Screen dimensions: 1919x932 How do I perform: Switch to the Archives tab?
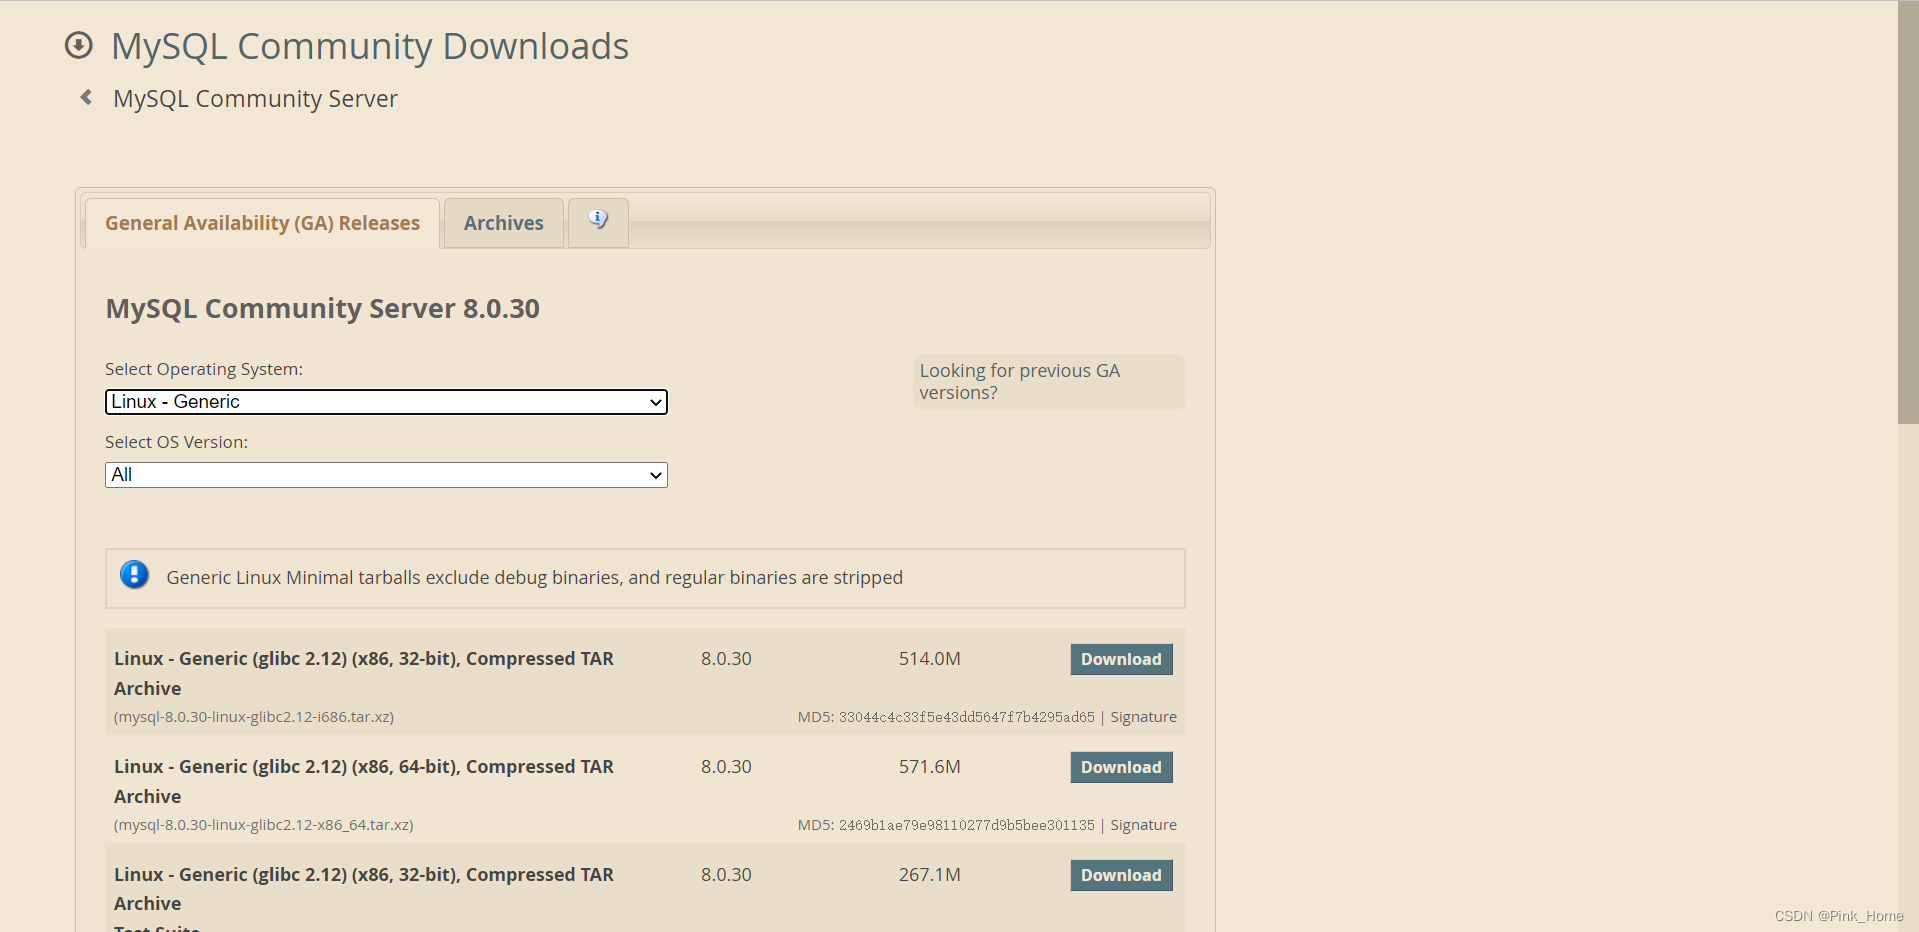[x=503, y=222]
